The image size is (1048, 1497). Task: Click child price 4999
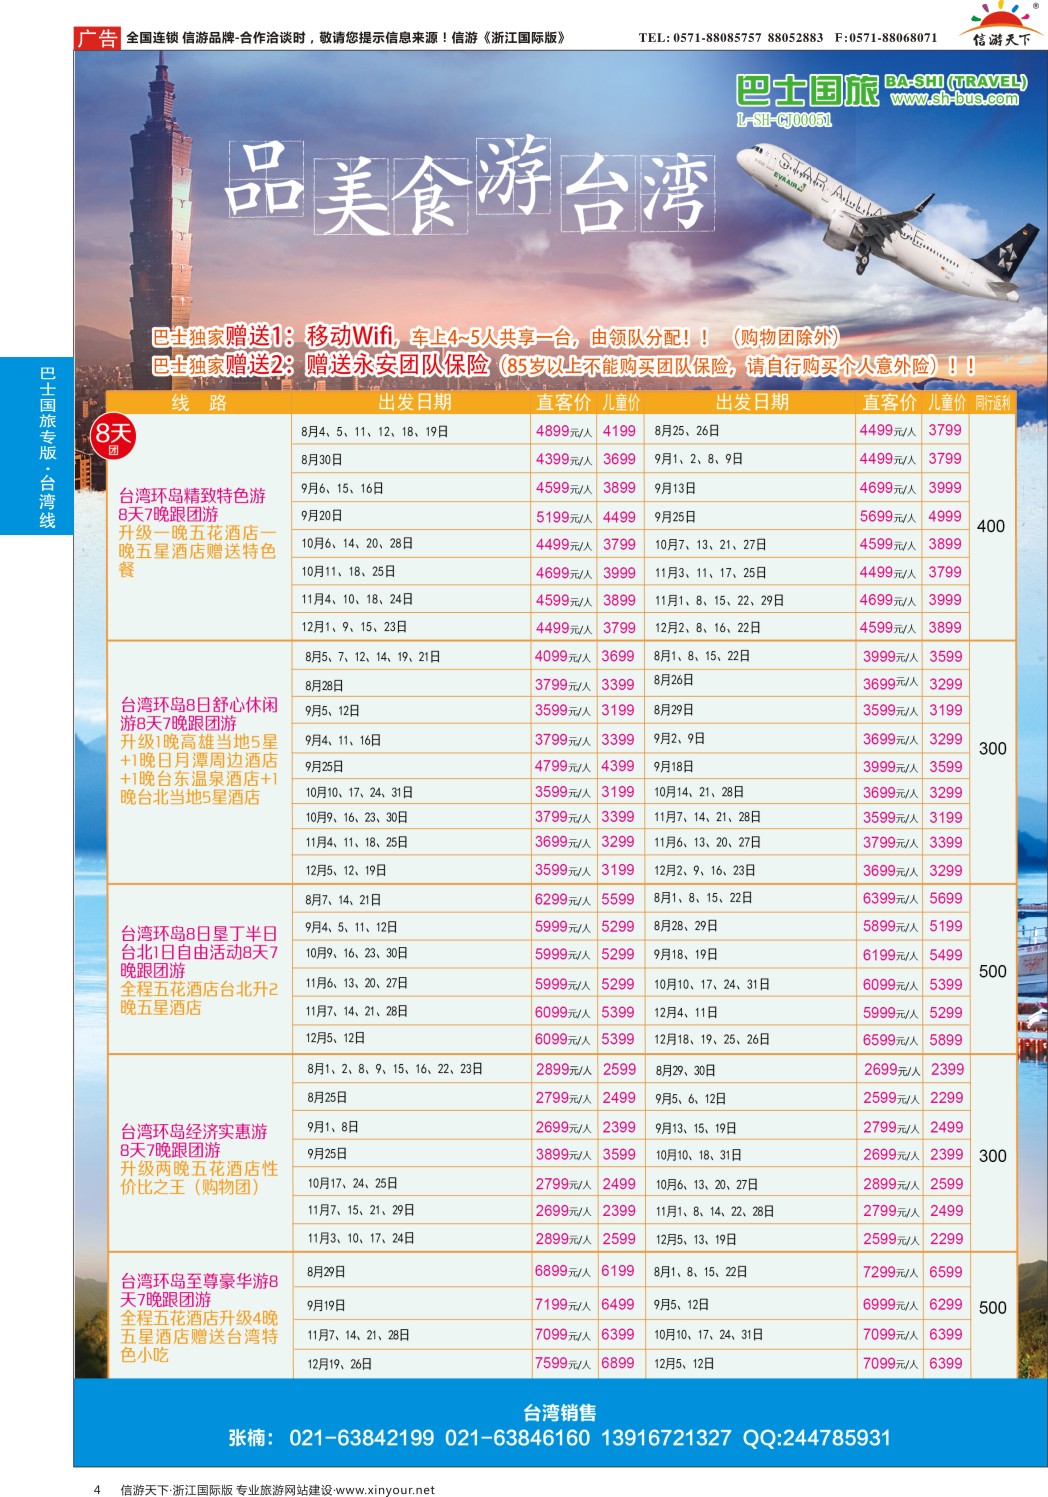click(x=945, y=516)
